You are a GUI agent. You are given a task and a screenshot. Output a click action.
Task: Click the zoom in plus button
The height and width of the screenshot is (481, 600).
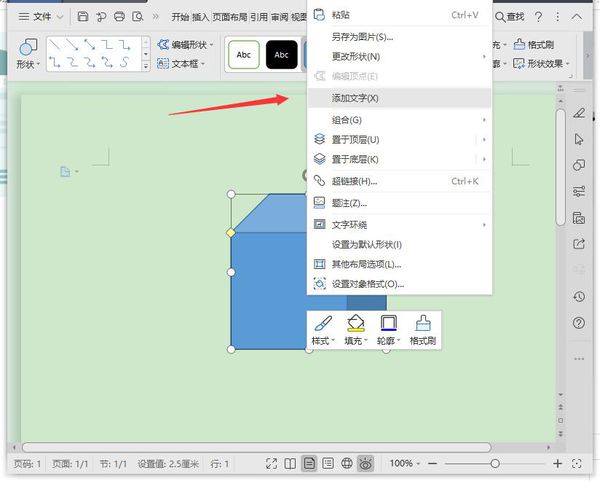[558, 464]
